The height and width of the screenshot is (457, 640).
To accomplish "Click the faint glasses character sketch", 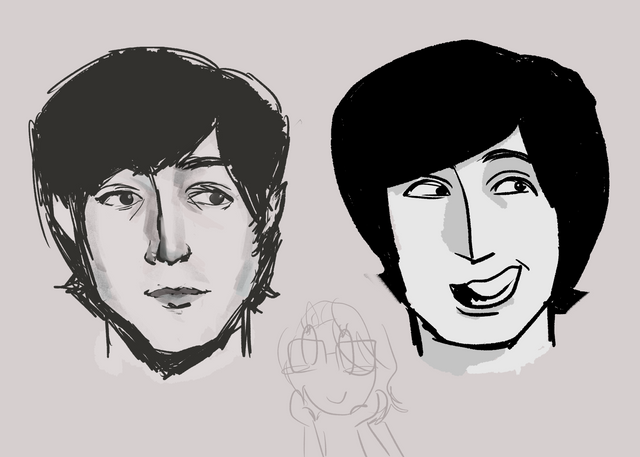I will 341,377.
